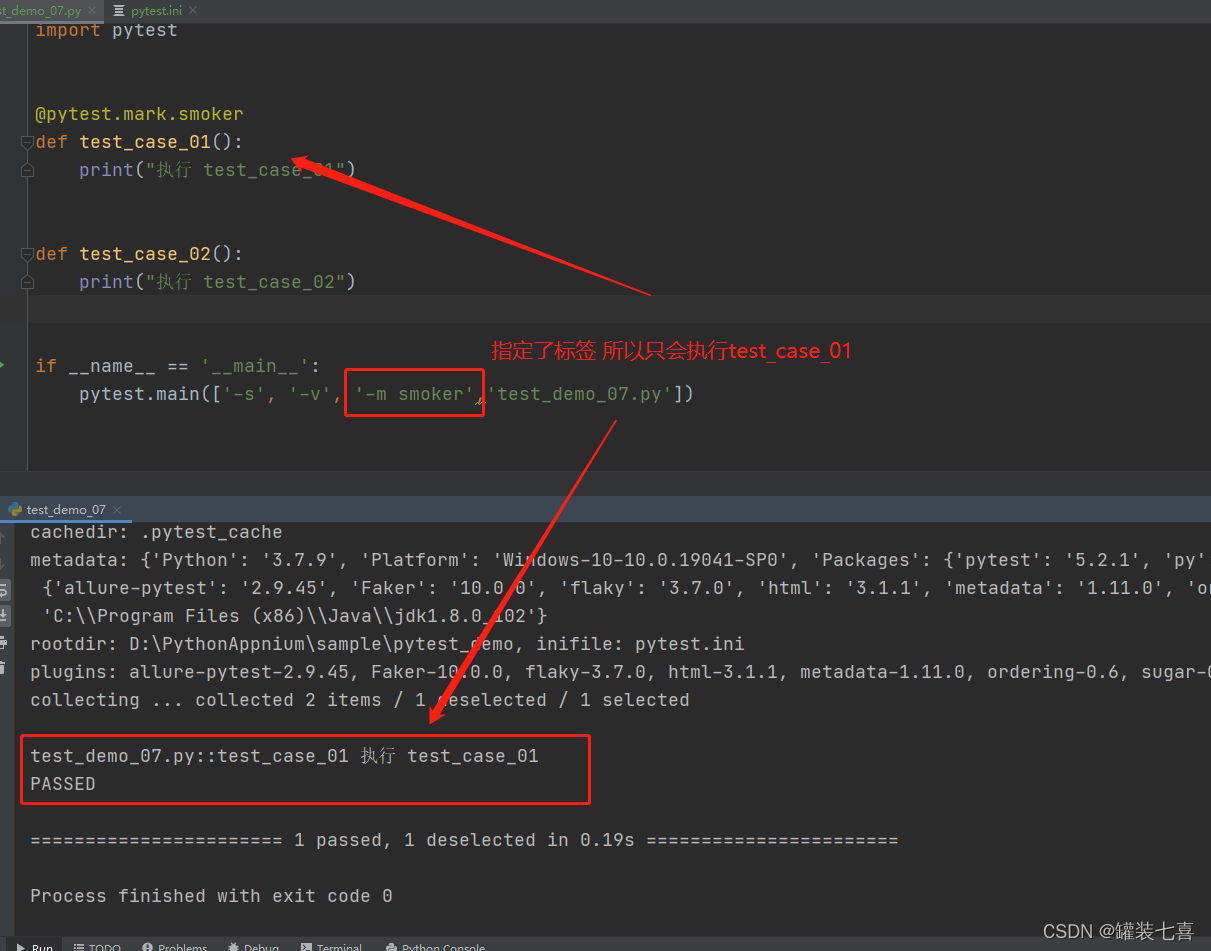Click the '-m smoker' argument string
Viewport: 1211px width, 951px height.
coord(415,394)
